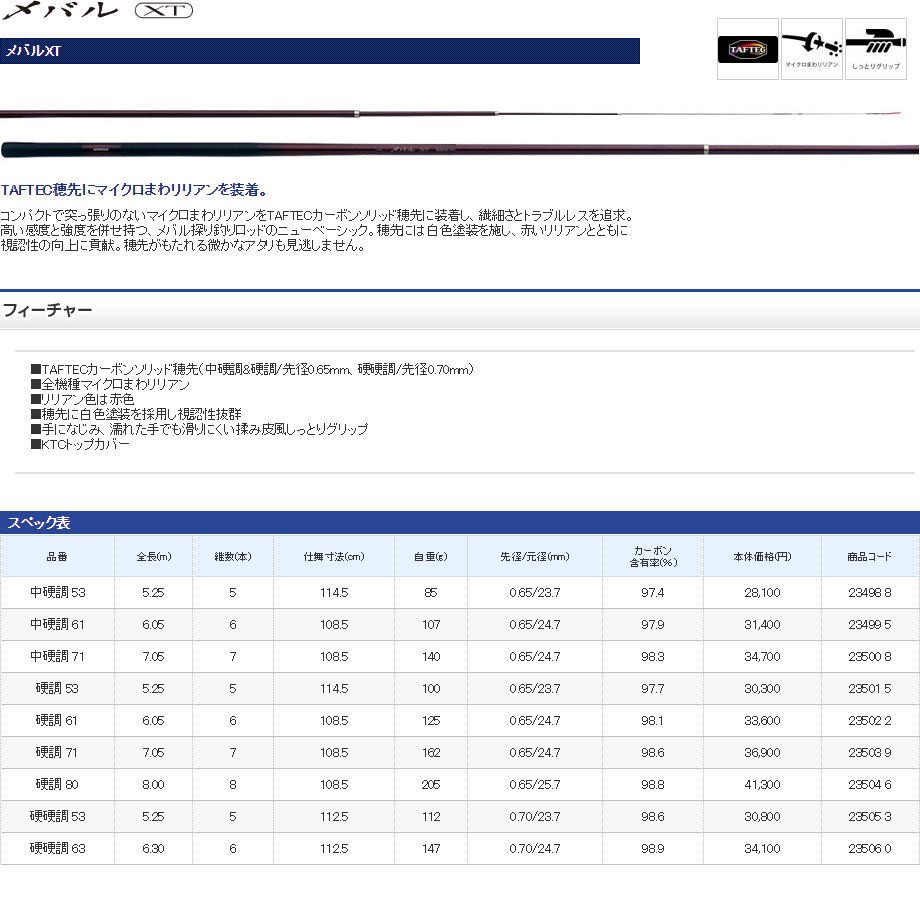Click product code 23505 3
Screen dimensions: 920x900
pyautogui.click(x=870, y=816)
